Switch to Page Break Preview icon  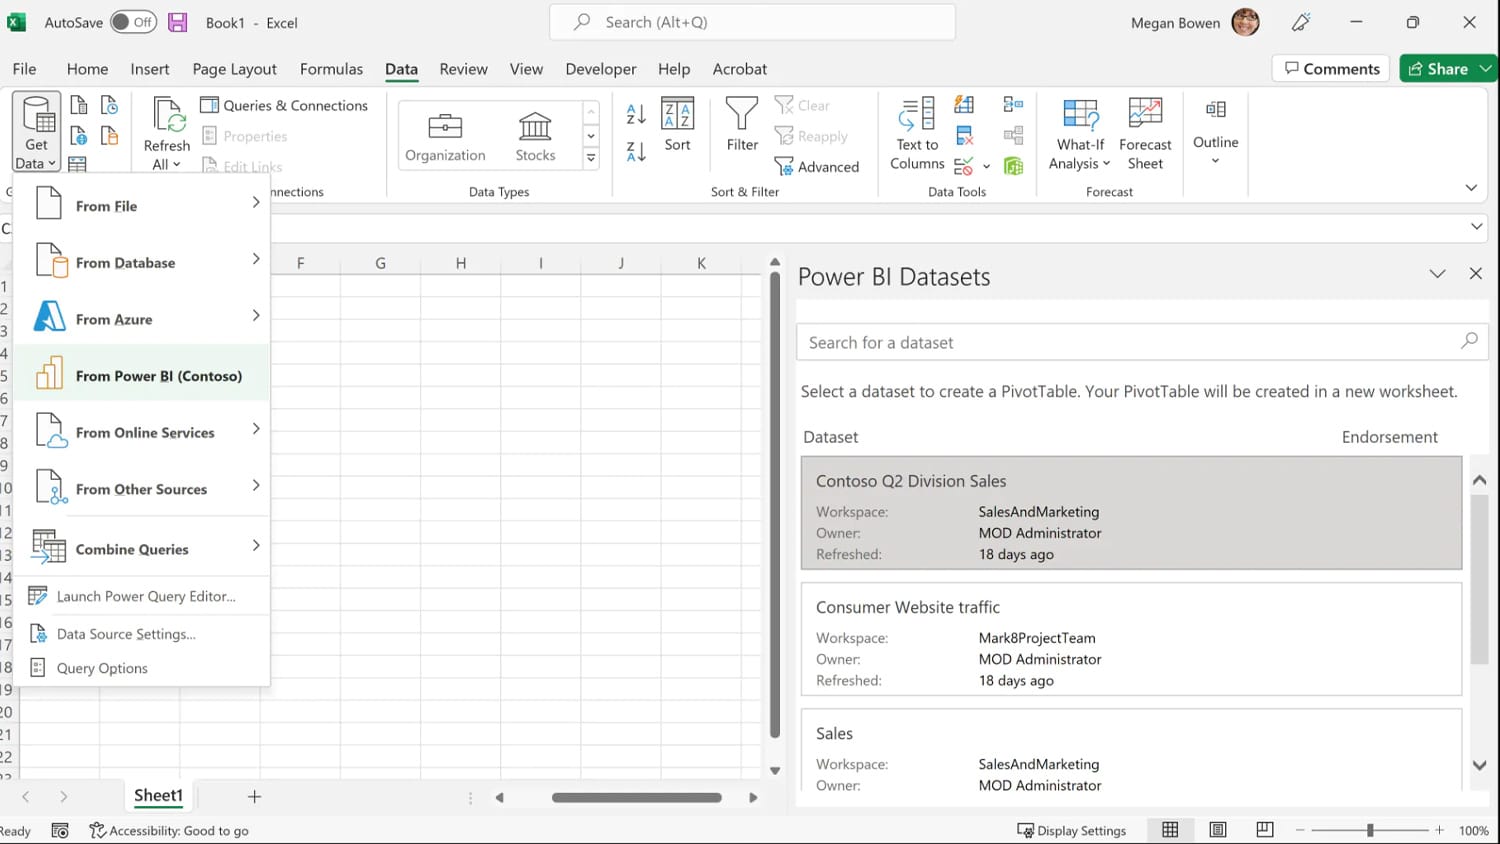pyautogui.click(x=1265, y=830)
